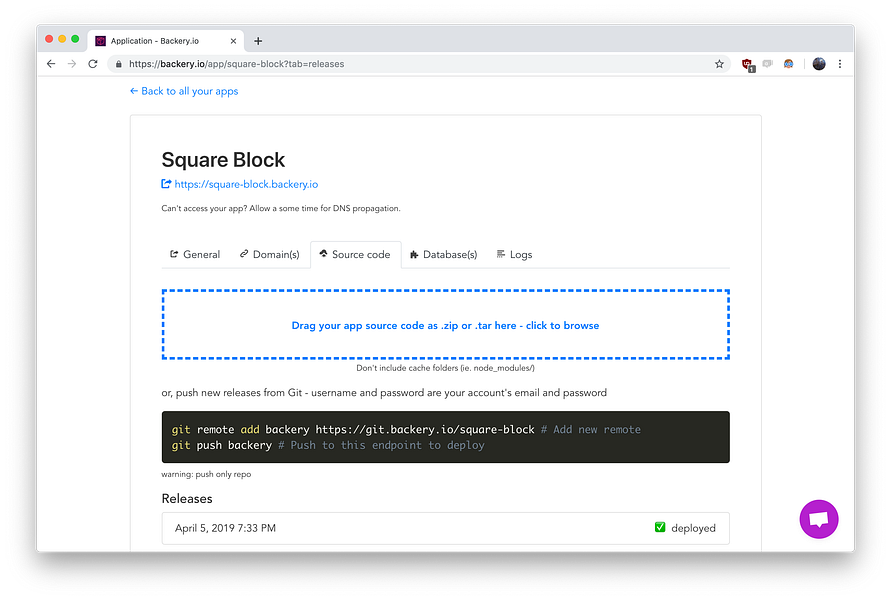Click the Releases heading
The width and height of the screenshot is (891, 600).
click(187, 499)
